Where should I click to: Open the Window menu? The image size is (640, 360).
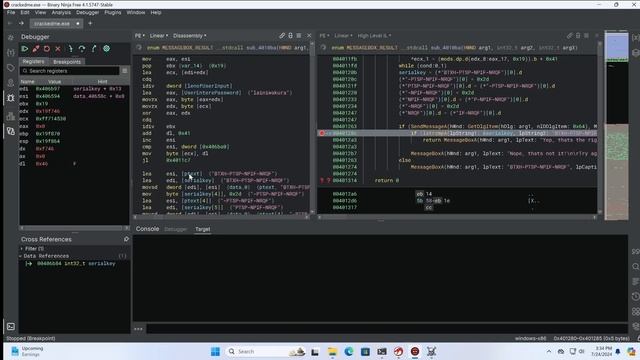[136, 13]
